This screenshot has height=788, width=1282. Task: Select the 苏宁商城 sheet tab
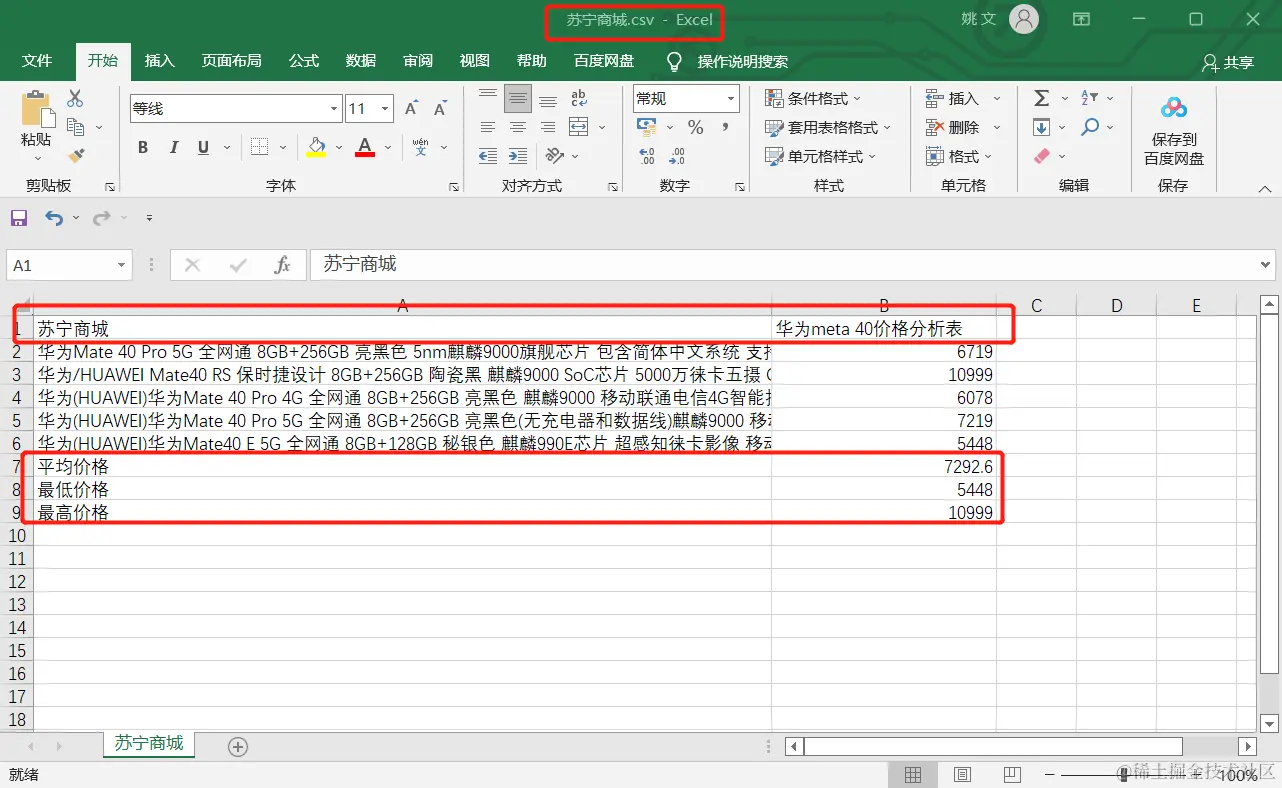point(149,743)
